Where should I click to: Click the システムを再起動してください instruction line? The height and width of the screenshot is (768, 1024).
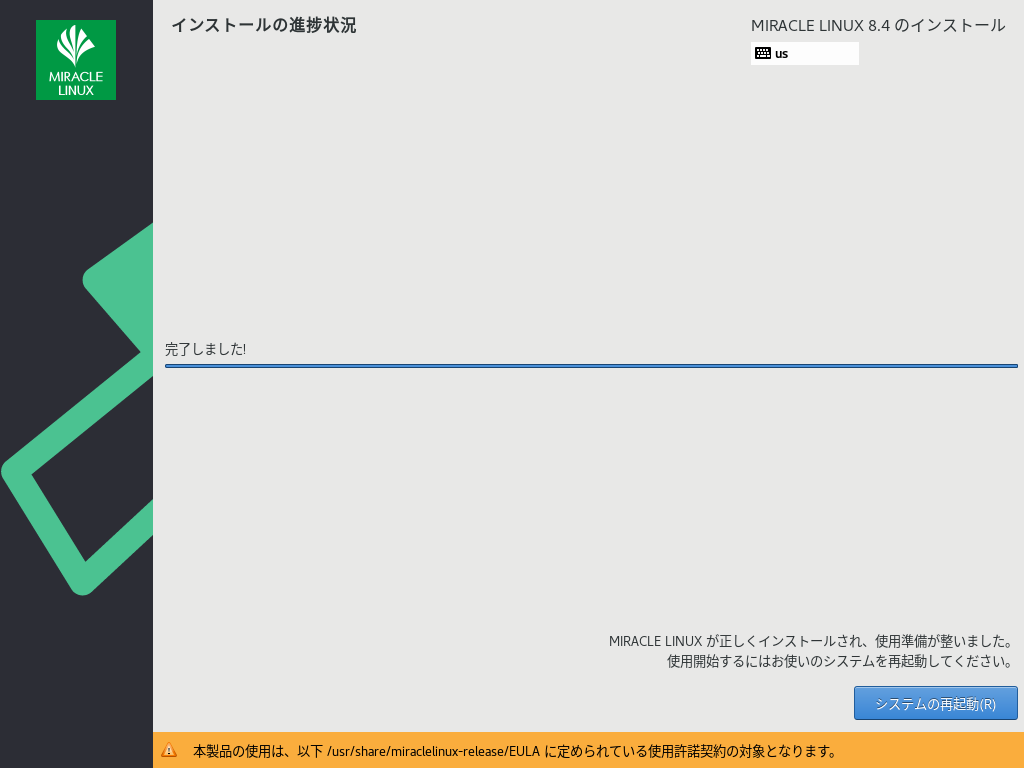[839, 661]
